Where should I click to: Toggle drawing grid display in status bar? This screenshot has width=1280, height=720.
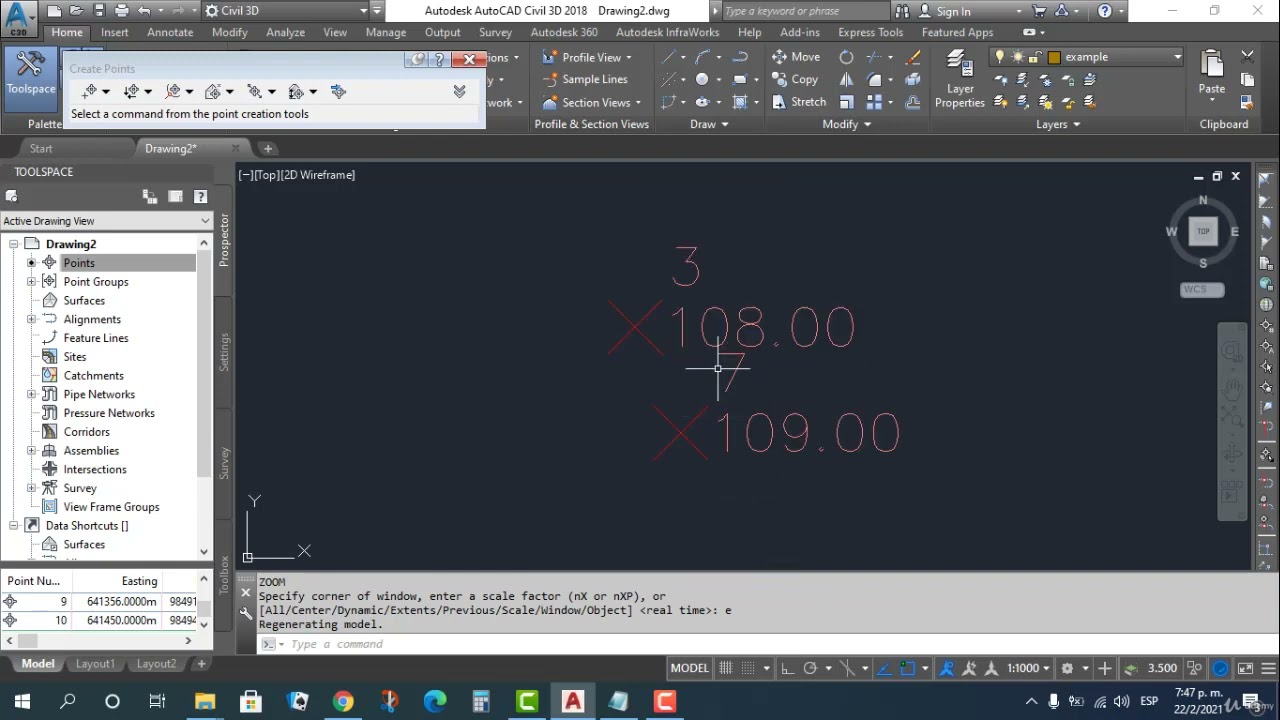click(x=726, y=668)
